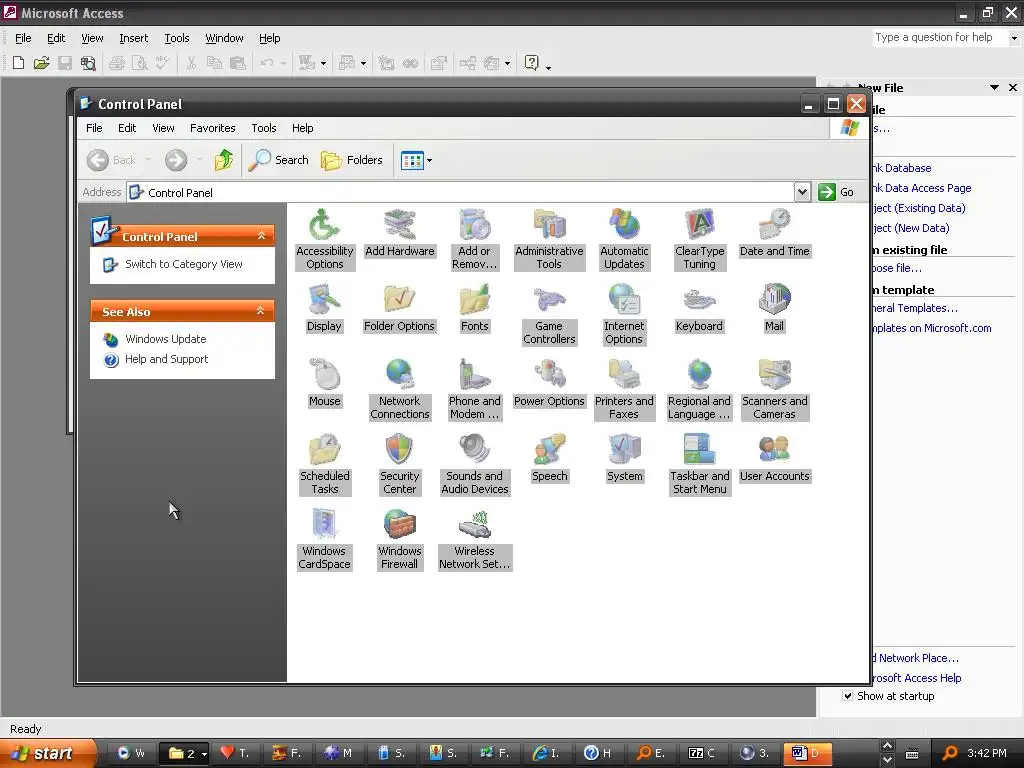1024x768 pixels.
Task: Open Power Options icon
Action: tap(549, 383)
